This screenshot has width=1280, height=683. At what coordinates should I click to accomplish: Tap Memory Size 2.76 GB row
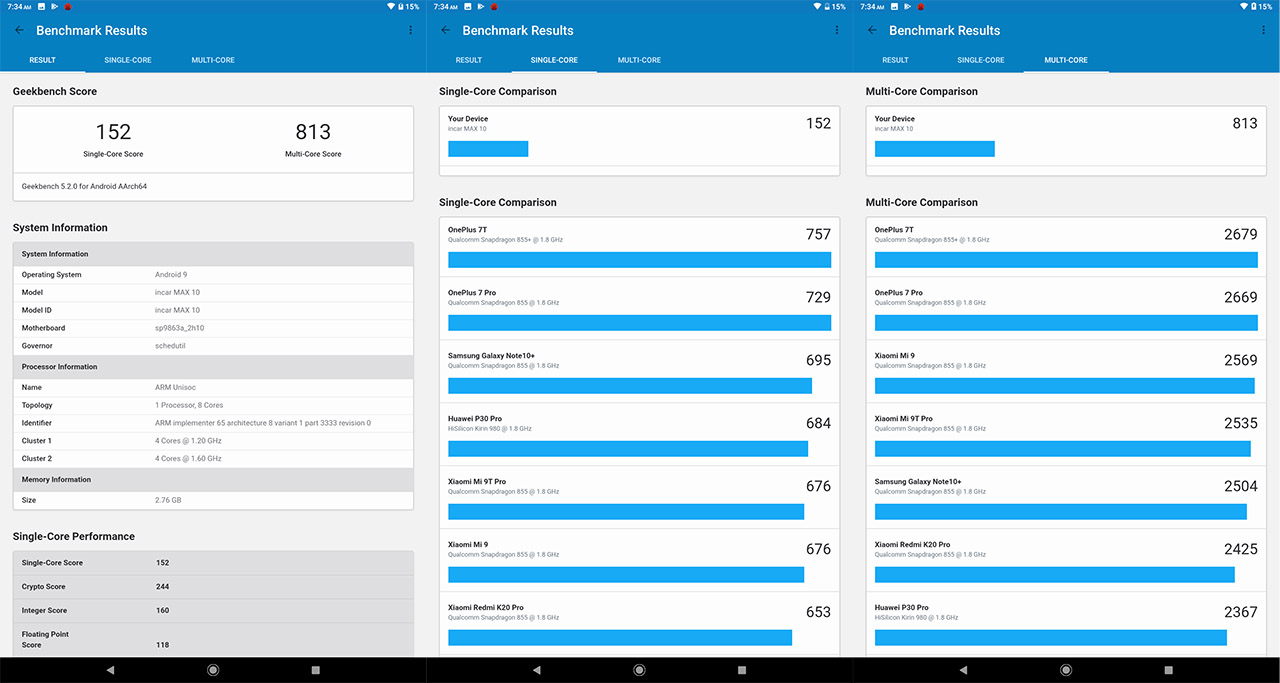tap(213, 500)
